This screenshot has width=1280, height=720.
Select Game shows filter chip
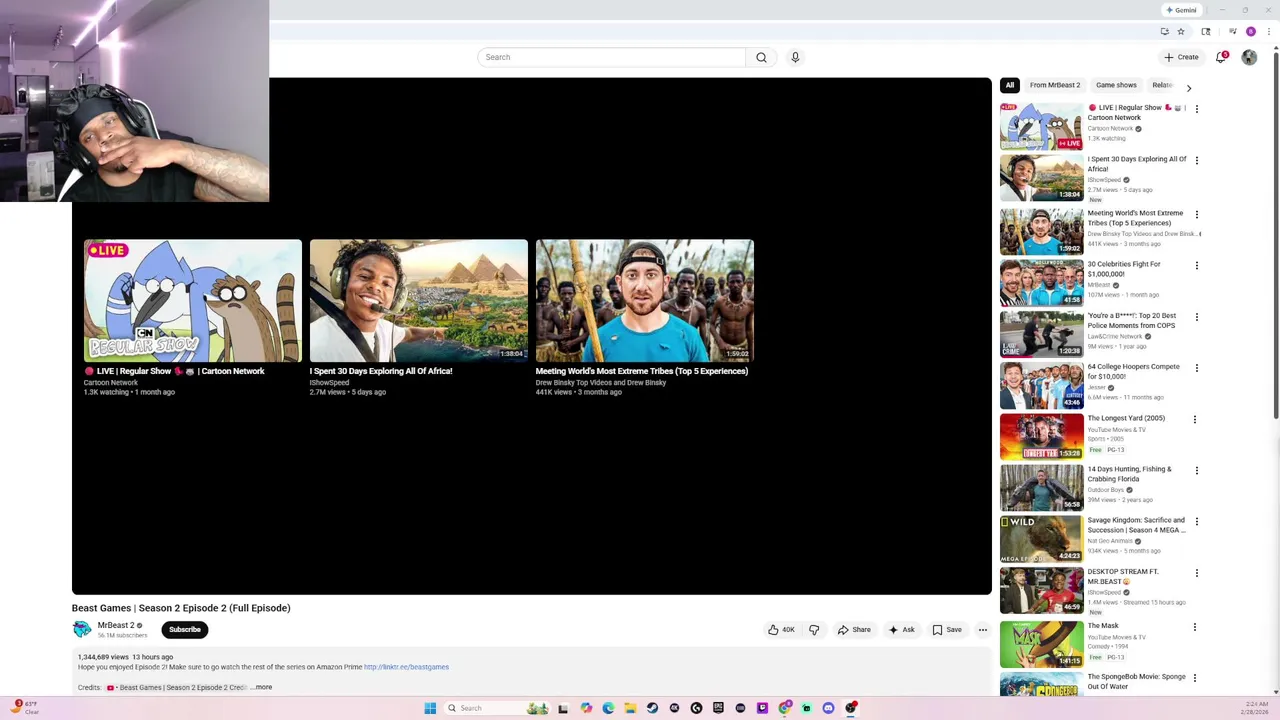tap(1116, 85)
